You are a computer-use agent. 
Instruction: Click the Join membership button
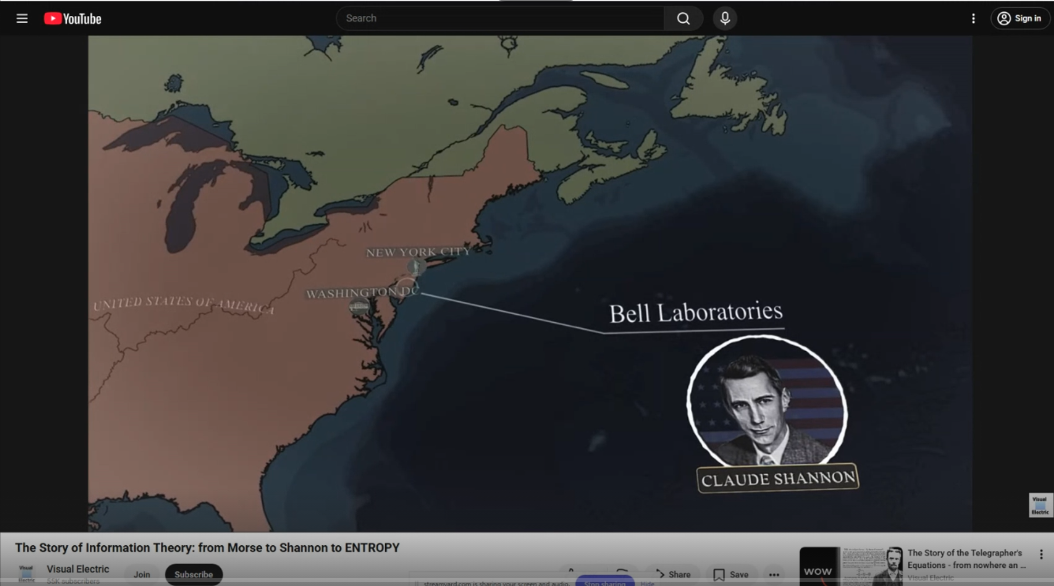(x=142, y=575)
